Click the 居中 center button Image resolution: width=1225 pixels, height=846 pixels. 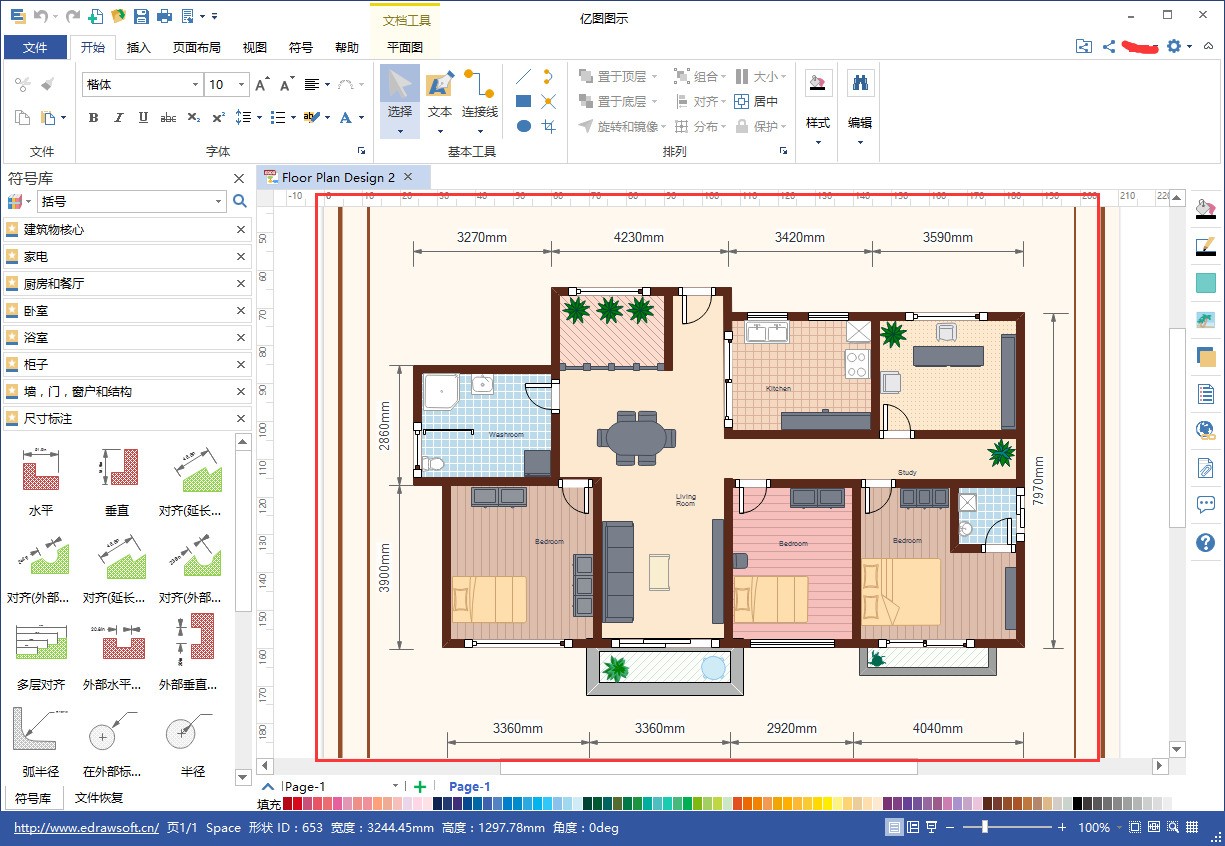click(756, 101)
